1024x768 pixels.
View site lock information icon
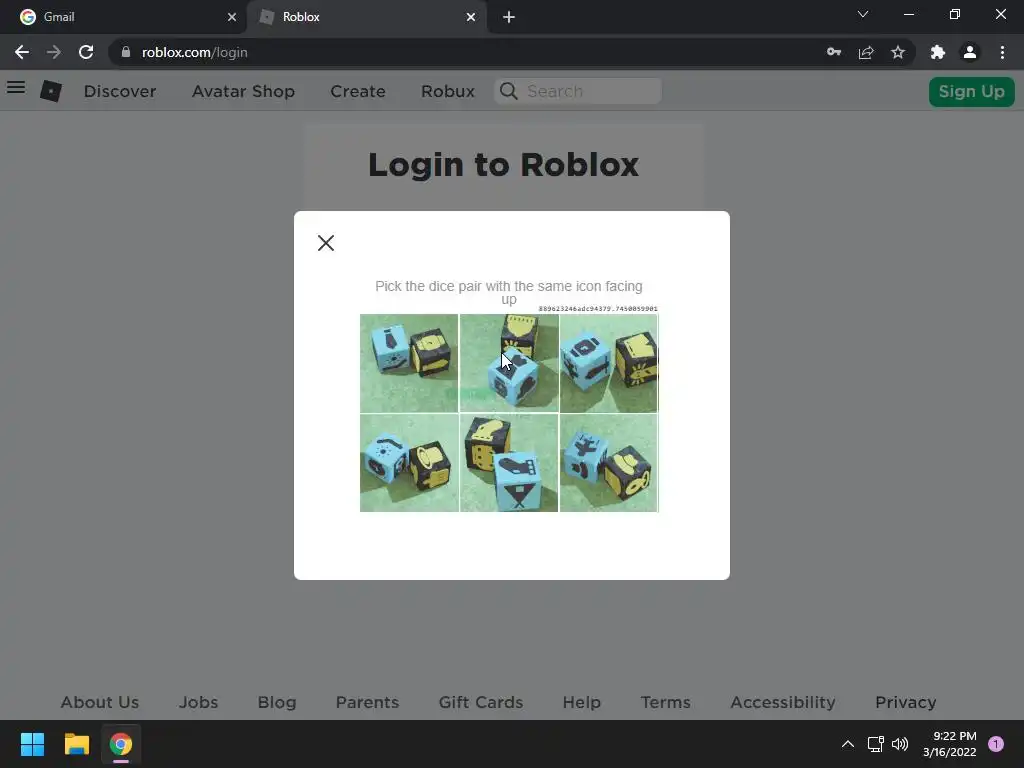[x=126, y=52]
